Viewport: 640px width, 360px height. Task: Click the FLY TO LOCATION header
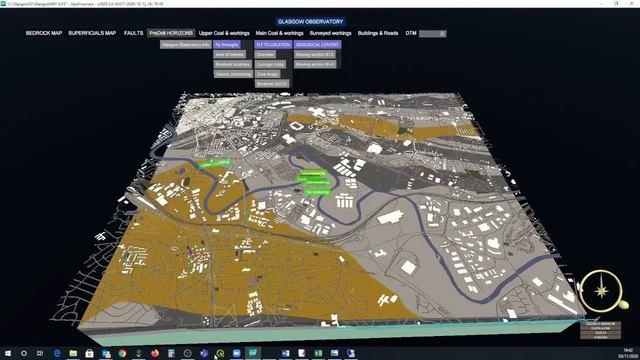click(273, 44)
